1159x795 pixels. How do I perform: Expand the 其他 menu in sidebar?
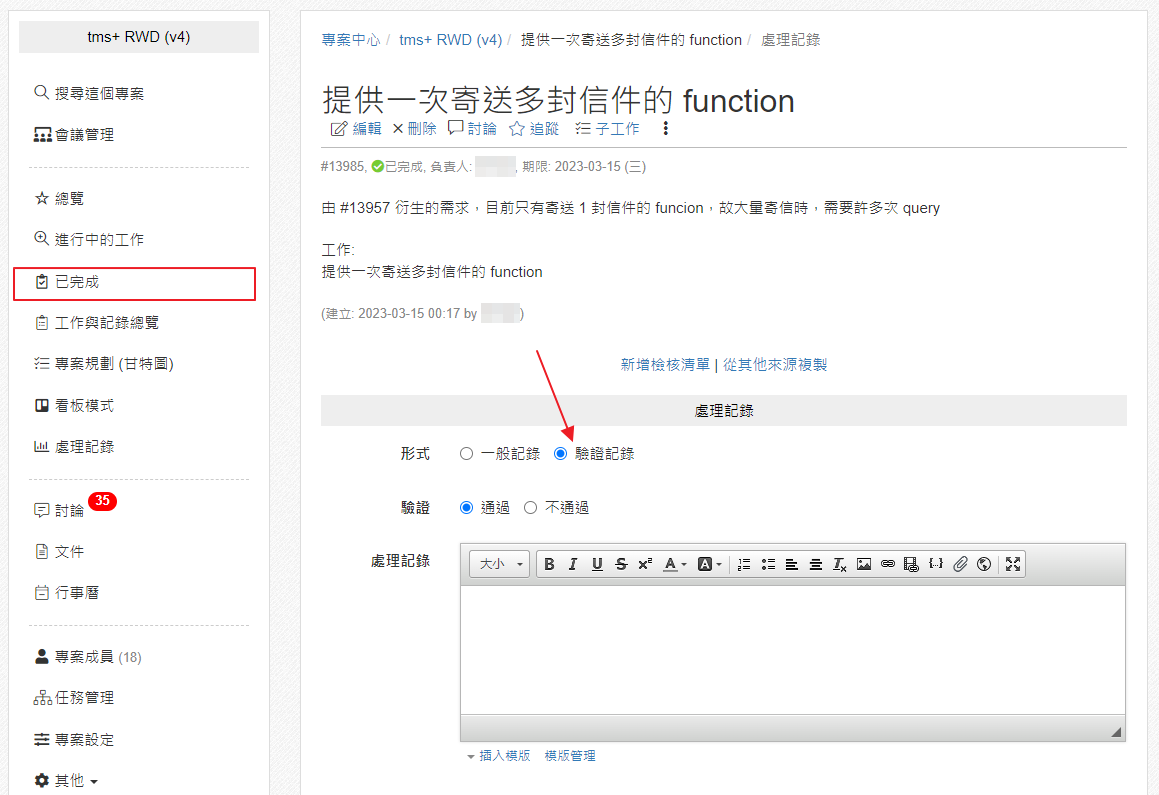67,780
